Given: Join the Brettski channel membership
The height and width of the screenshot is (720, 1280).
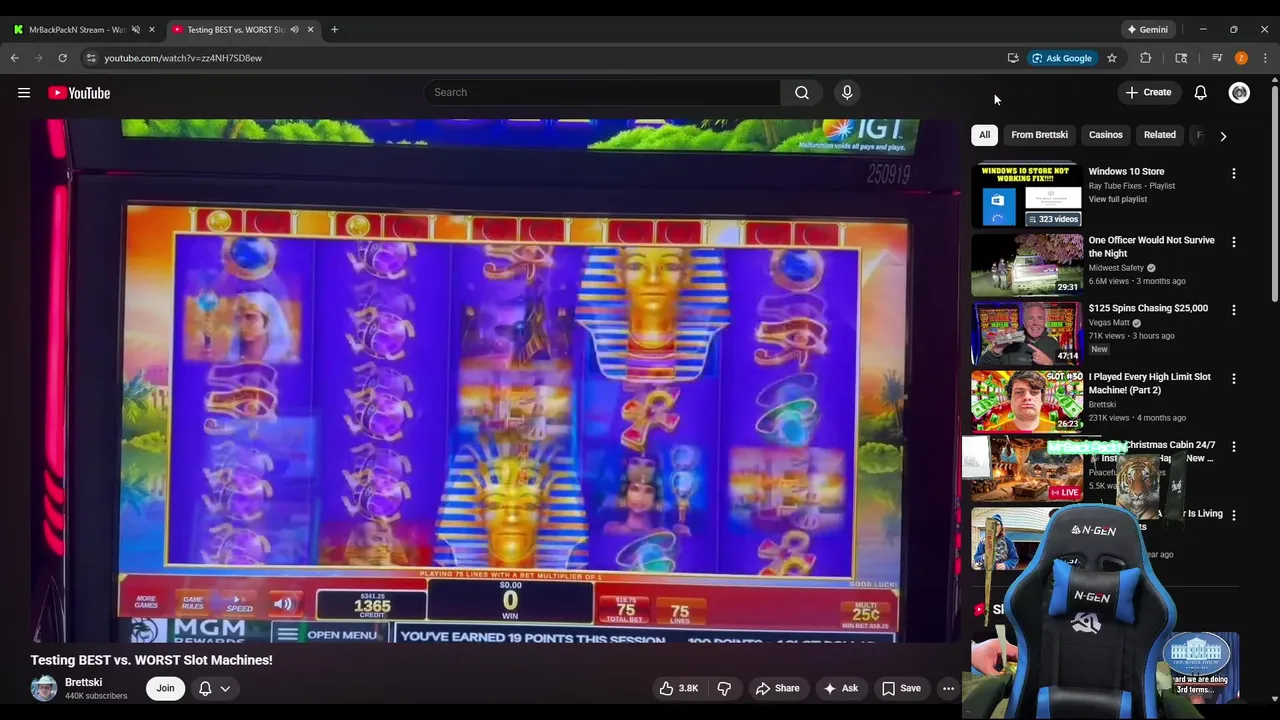Looking at the screenshot, I should (x=165, y=688).
